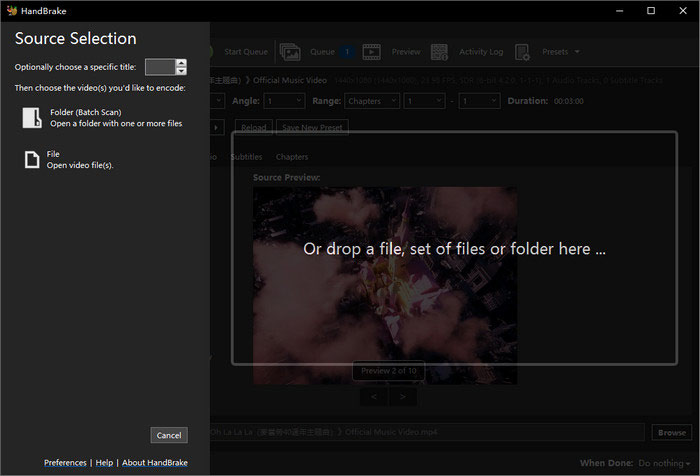Open Preview from the toolbar
The height and width of the screenshot is (476, 700).
[406, 52]
